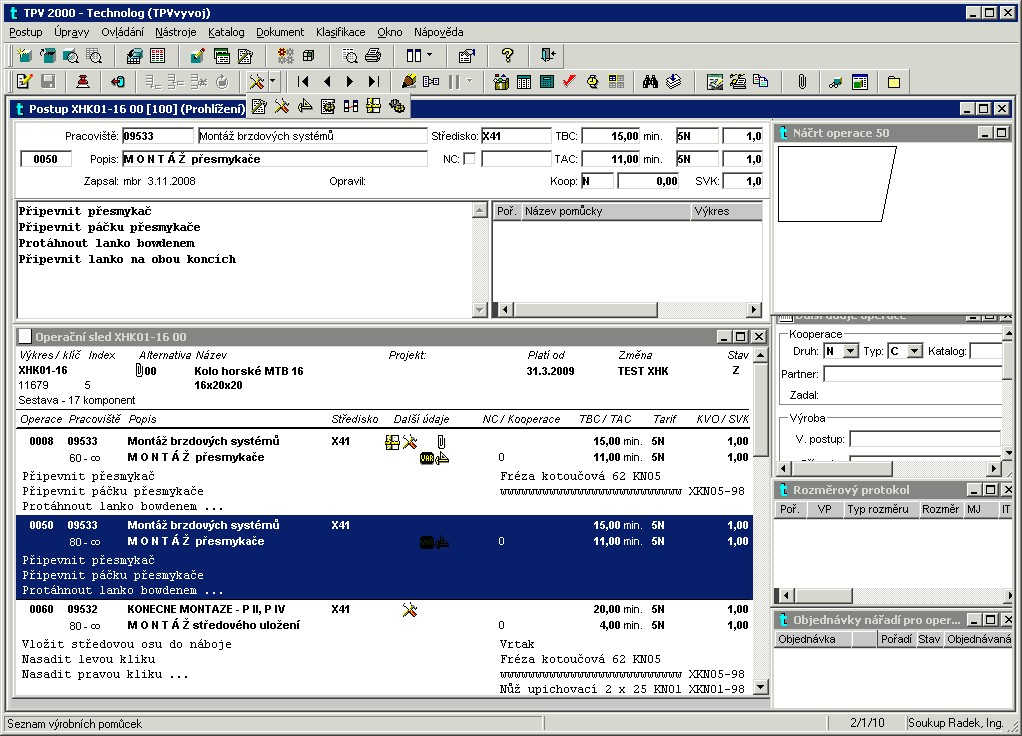The image size is (1022, 736).
Task: Click the paperclip attachment toolbar icon
Action: [802, 82]
